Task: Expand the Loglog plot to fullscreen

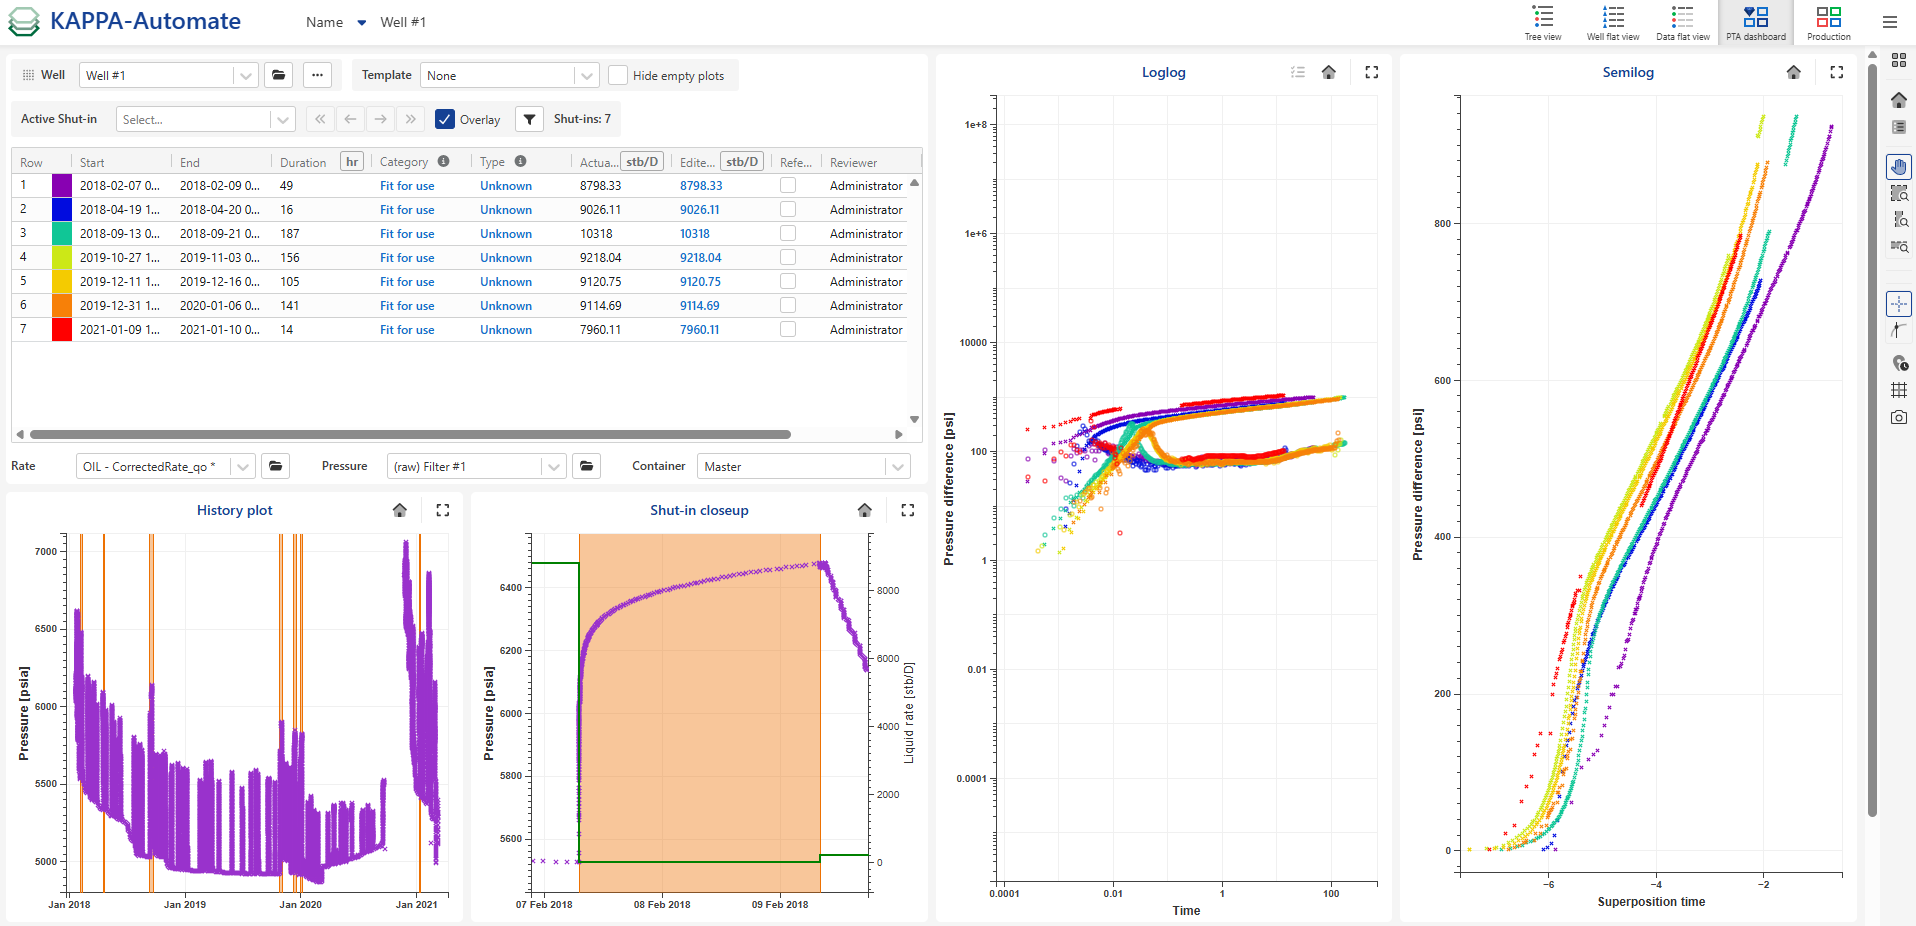Action: click(x=1371, y=72)
